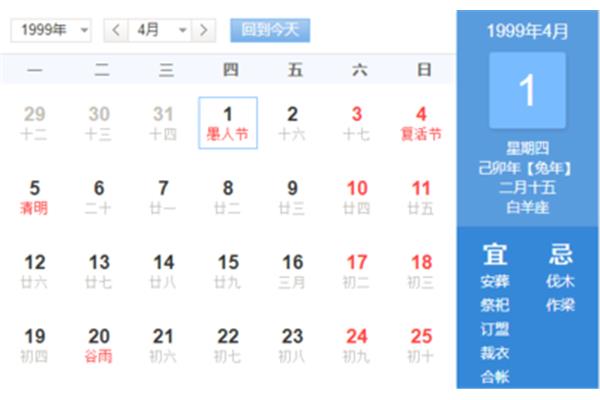Select April 21 初六
This screenshot has height=400, width=600.
coord(164,346)
